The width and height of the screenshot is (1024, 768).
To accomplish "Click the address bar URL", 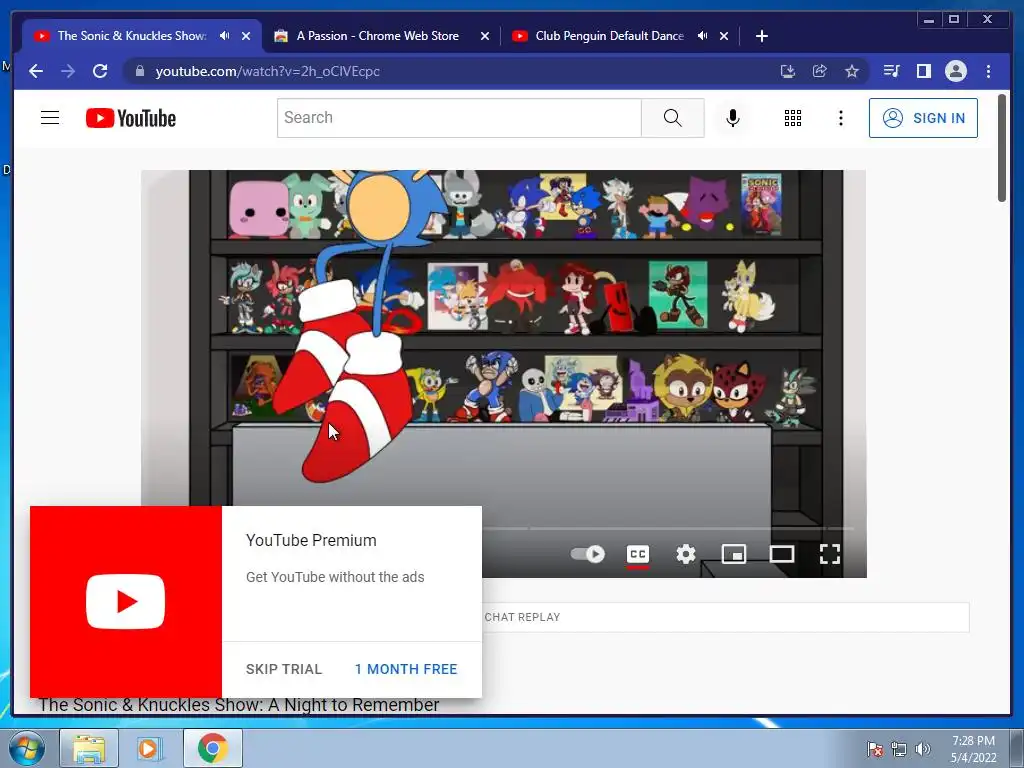I will tap(267, 71).
